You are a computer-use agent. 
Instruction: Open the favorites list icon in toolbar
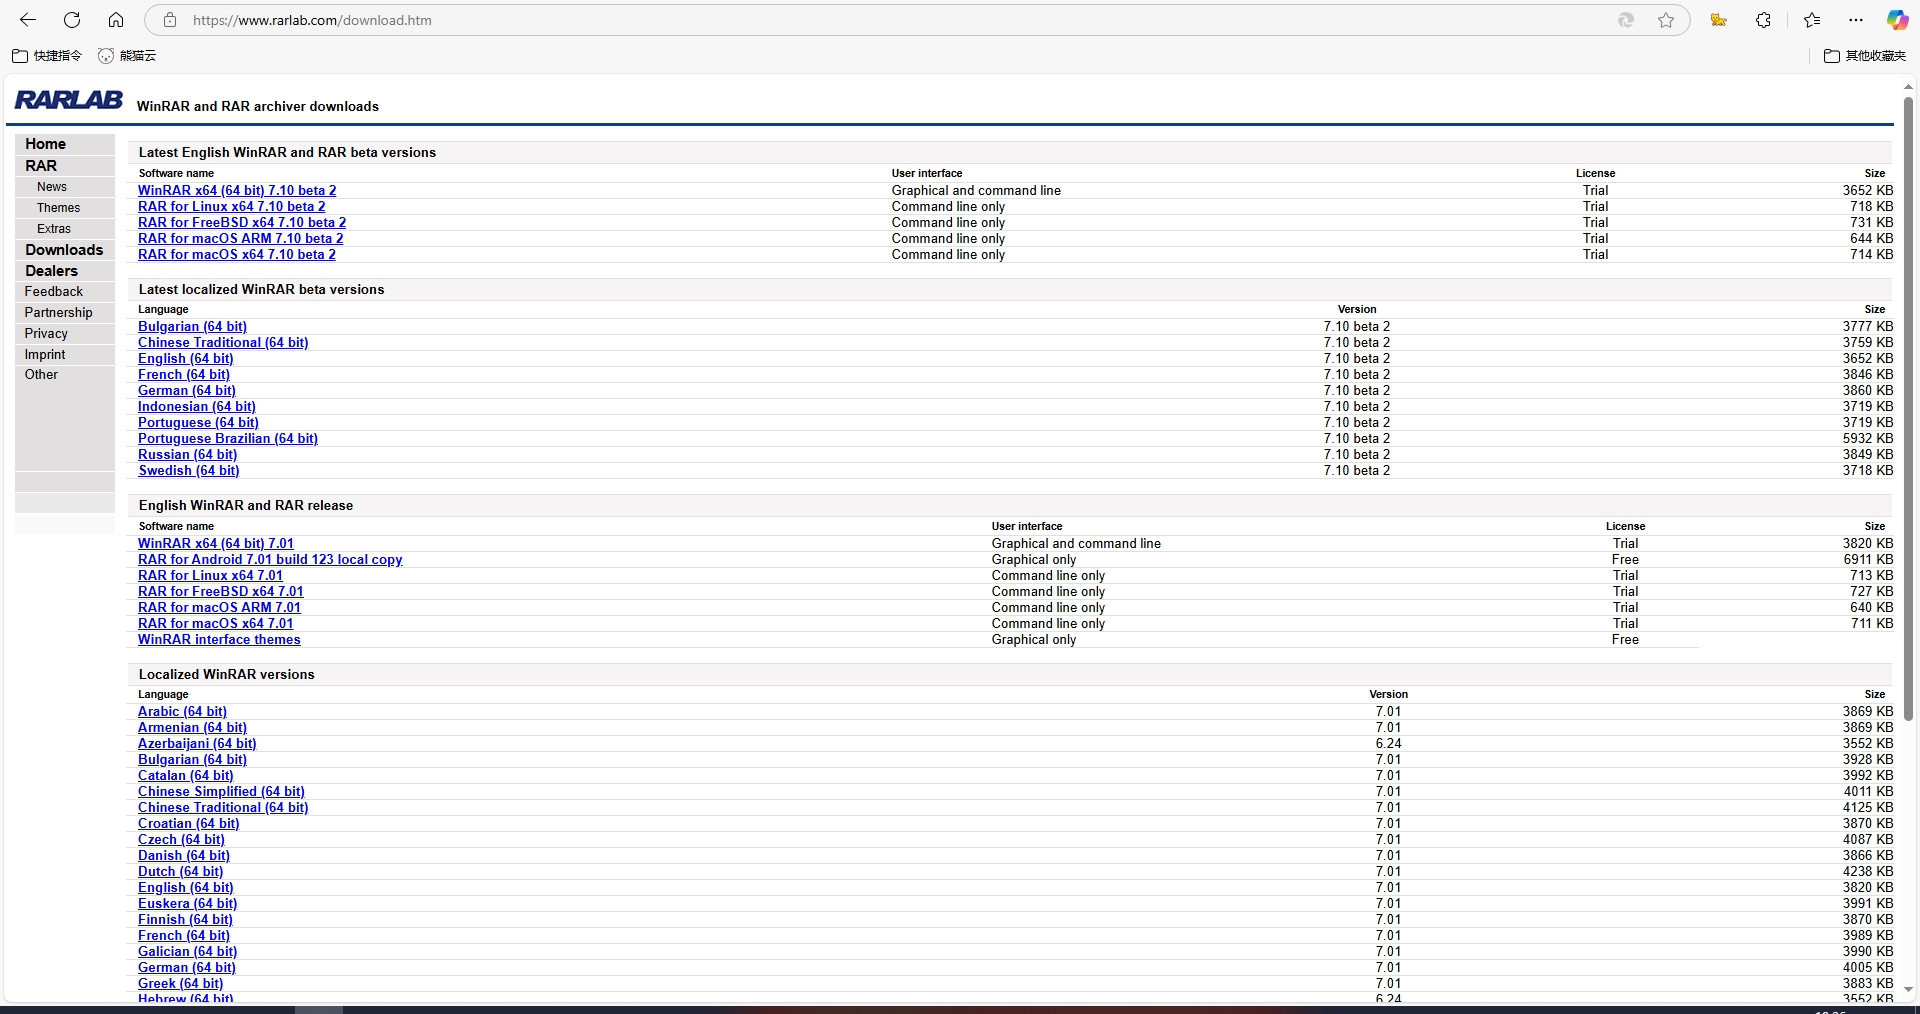1812,20
